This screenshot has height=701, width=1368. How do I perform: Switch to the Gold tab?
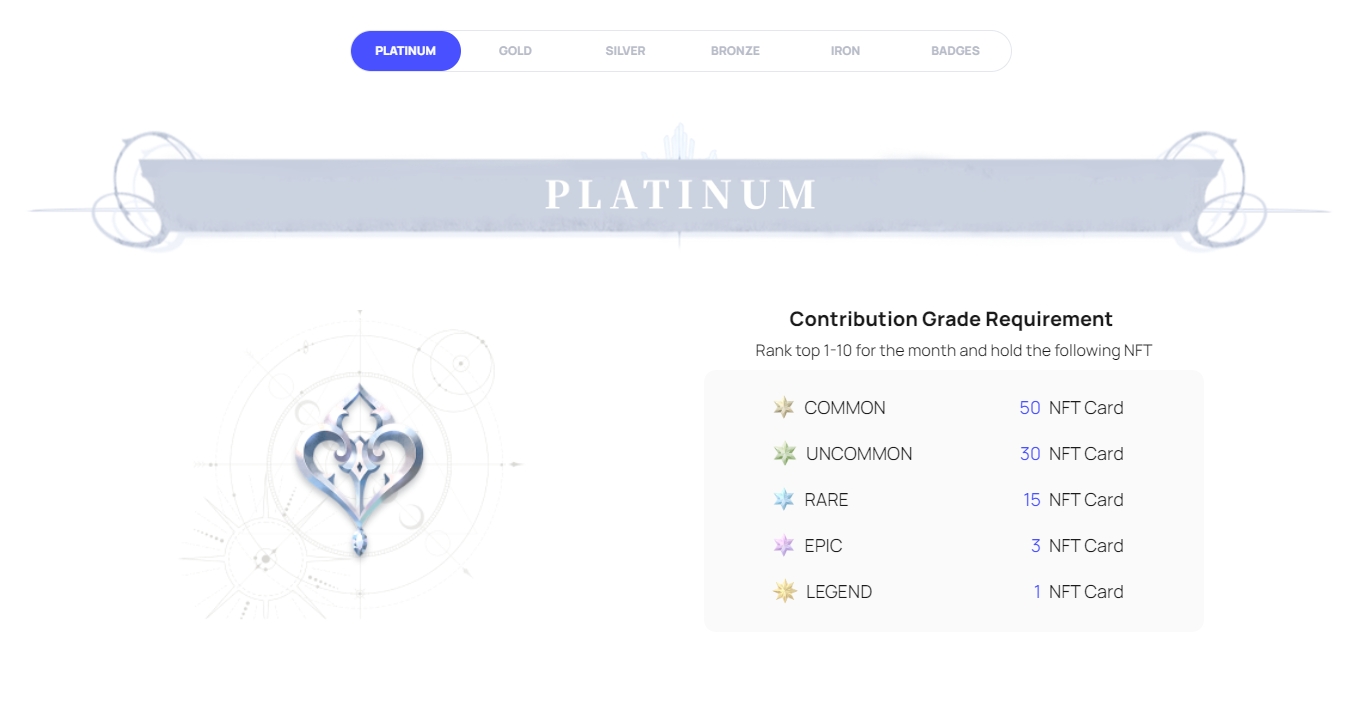(515, 51)
